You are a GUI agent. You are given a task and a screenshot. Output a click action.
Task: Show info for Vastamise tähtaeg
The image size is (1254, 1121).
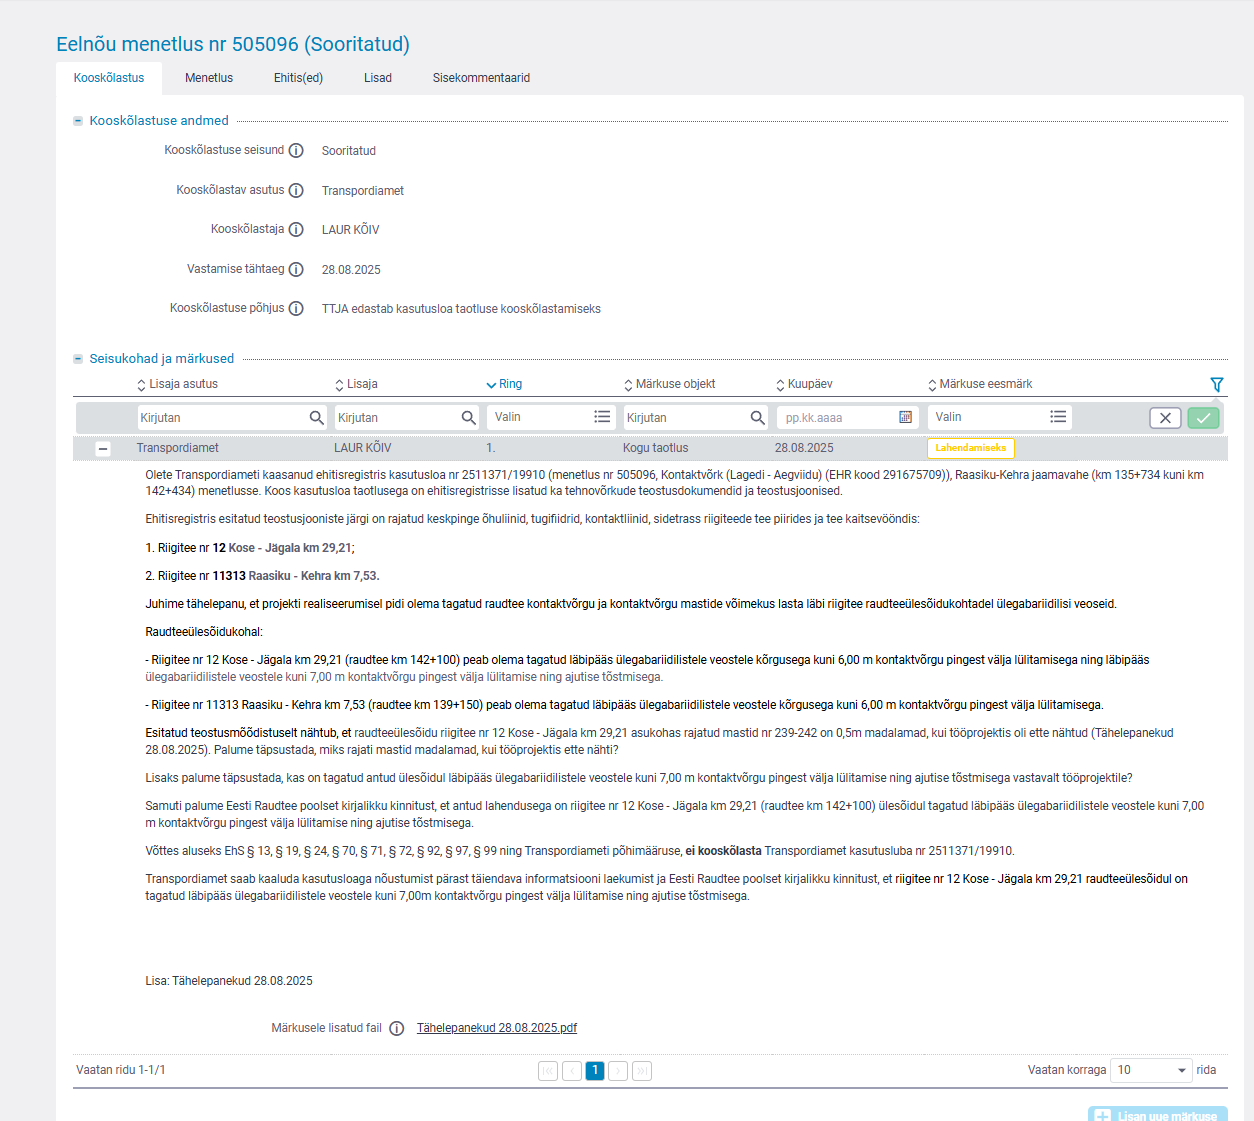pyautogui.click(x=296, y=270)
